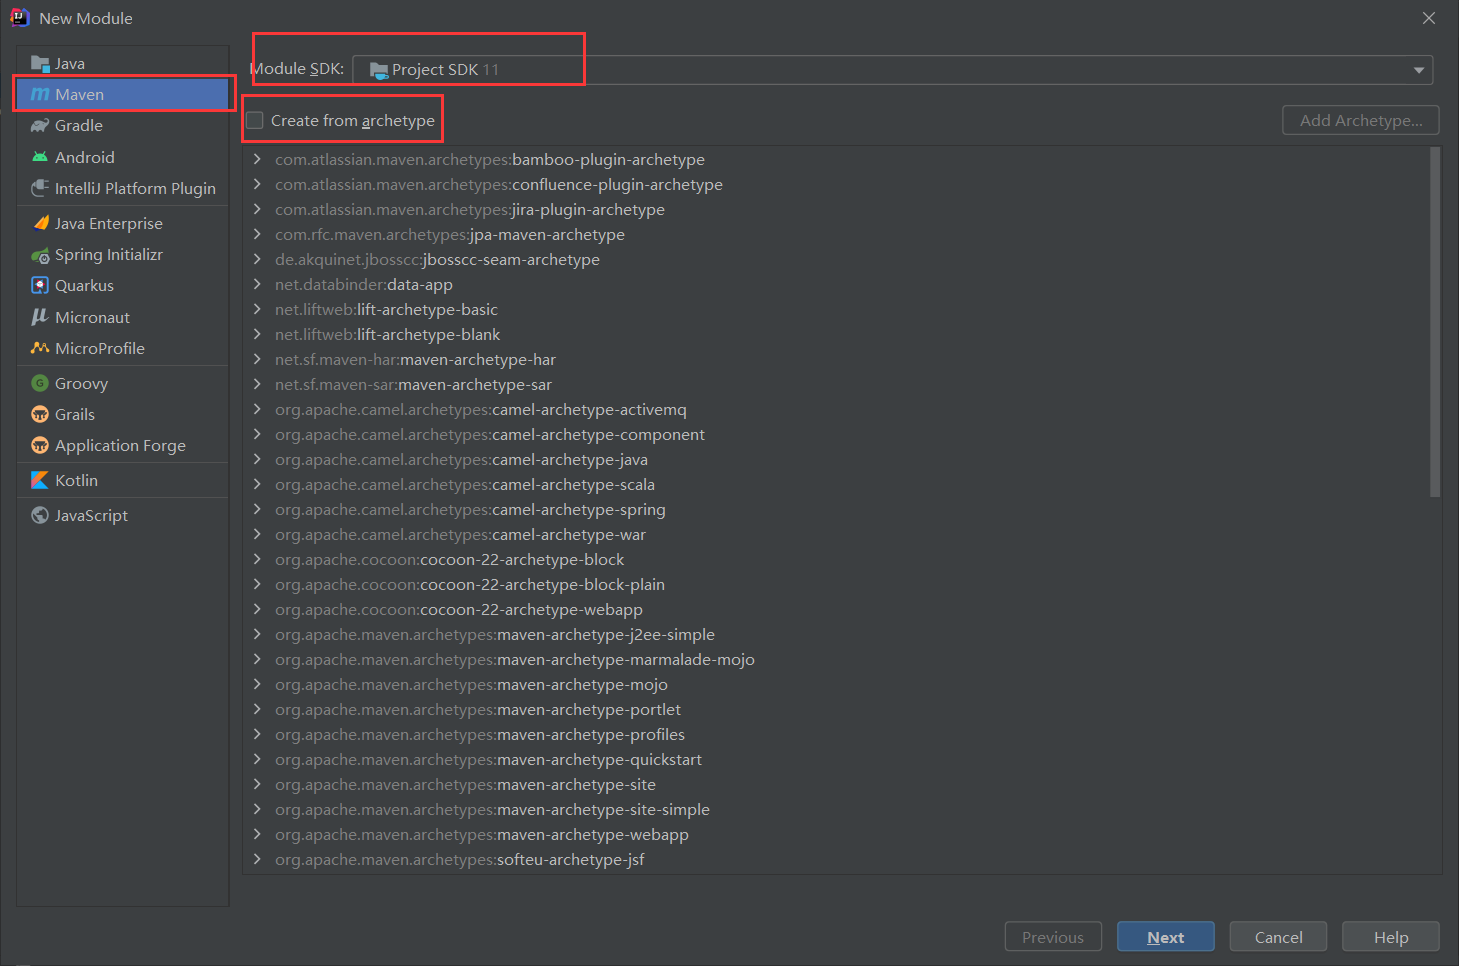Image resolution: width=1459 pixels, height=966 pixels.
Task: Expand jira-plugin-archetype node
Action: (x=257, y=209)
